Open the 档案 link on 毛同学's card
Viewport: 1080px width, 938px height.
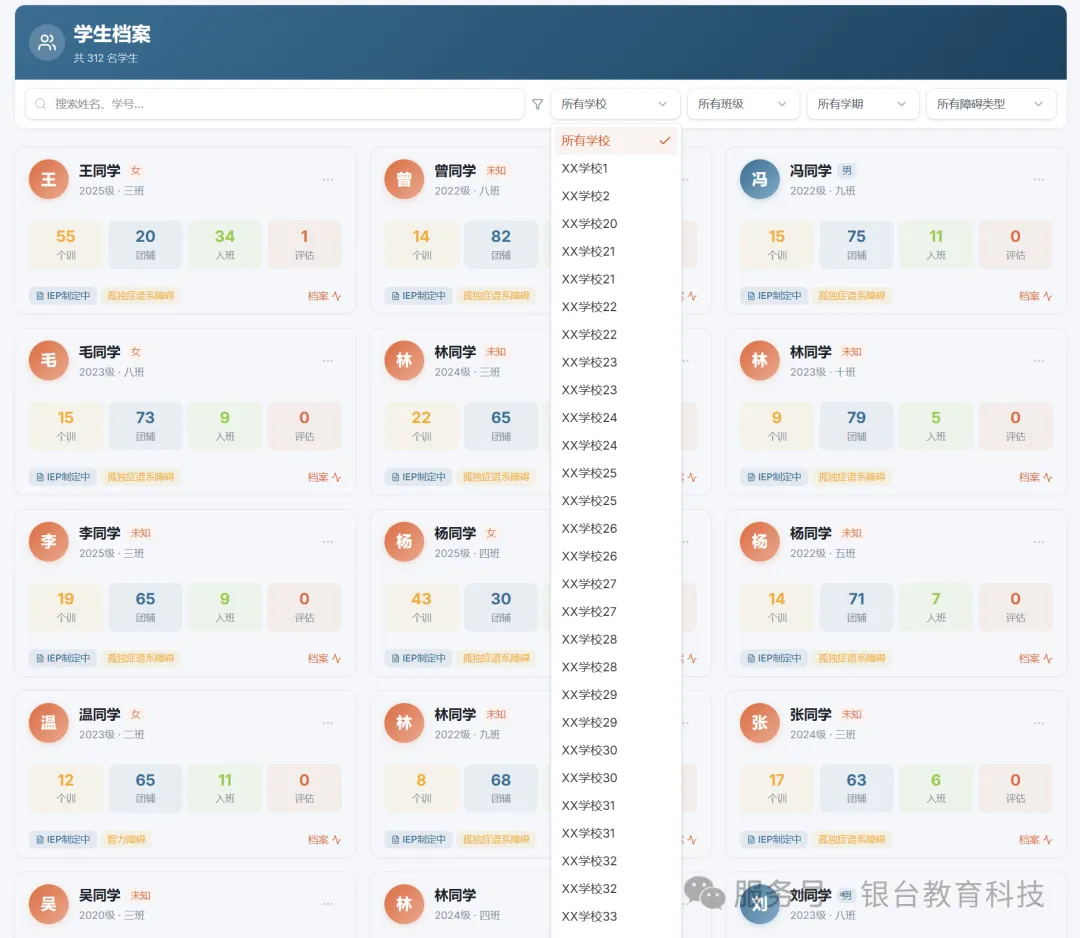pos(324,477)
